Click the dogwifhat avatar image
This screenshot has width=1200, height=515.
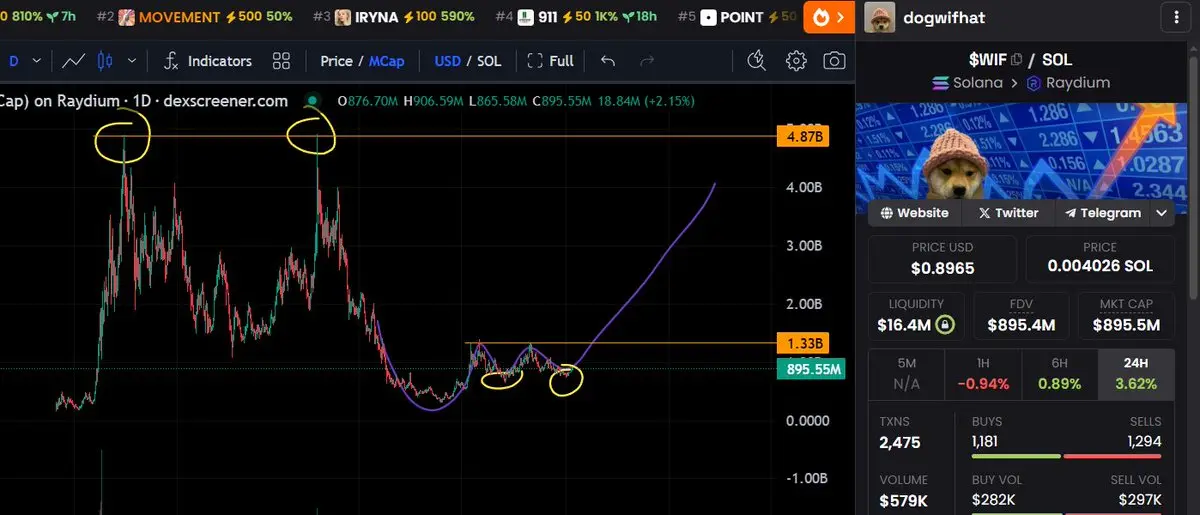(879, 17)
